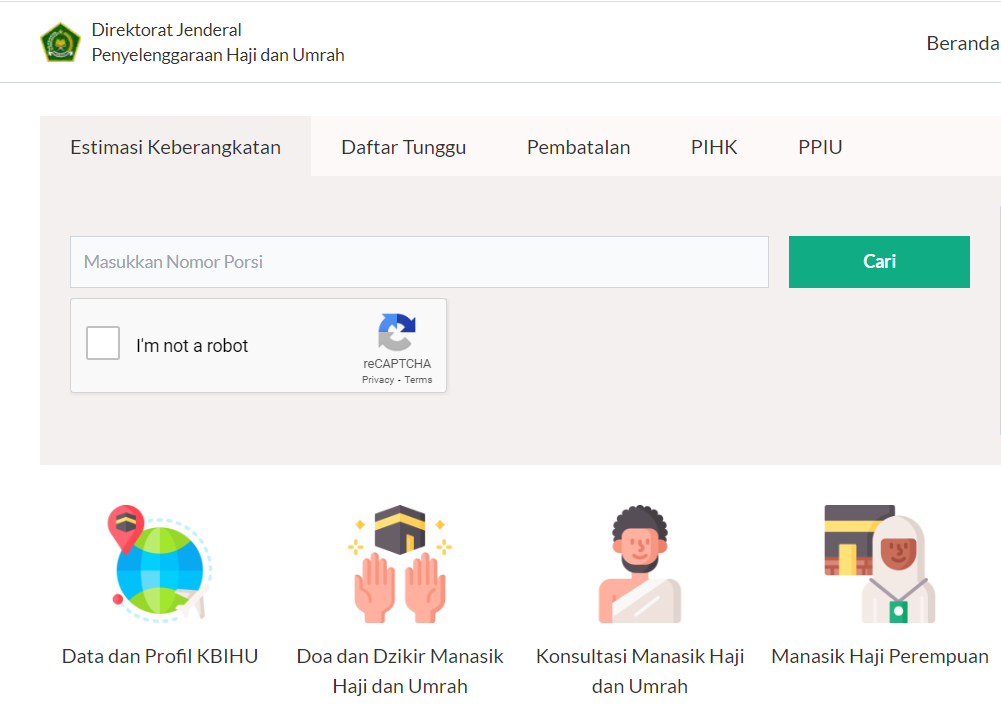Open the reCAPTCHA Privacy link

point(378,380)
